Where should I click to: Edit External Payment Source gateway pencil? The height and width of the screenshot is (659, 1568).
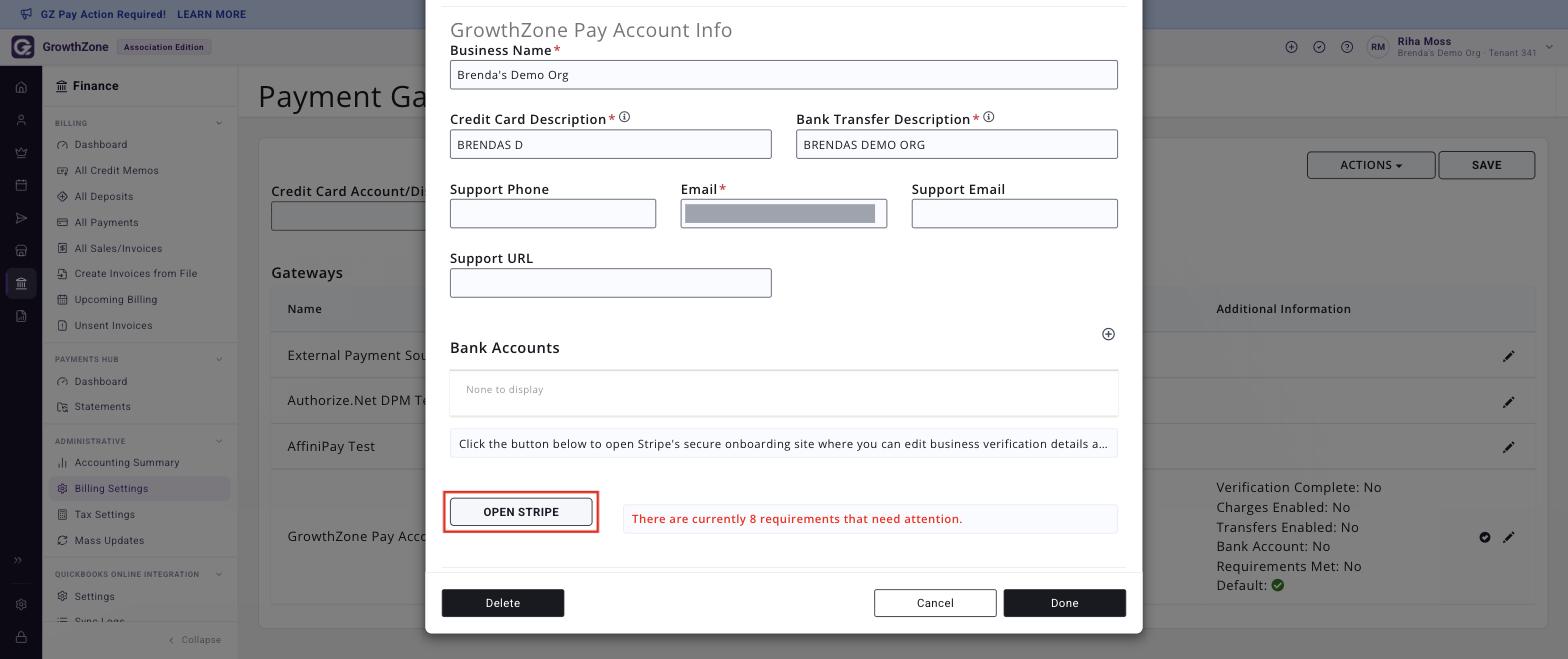click(x=1509, y=356)
